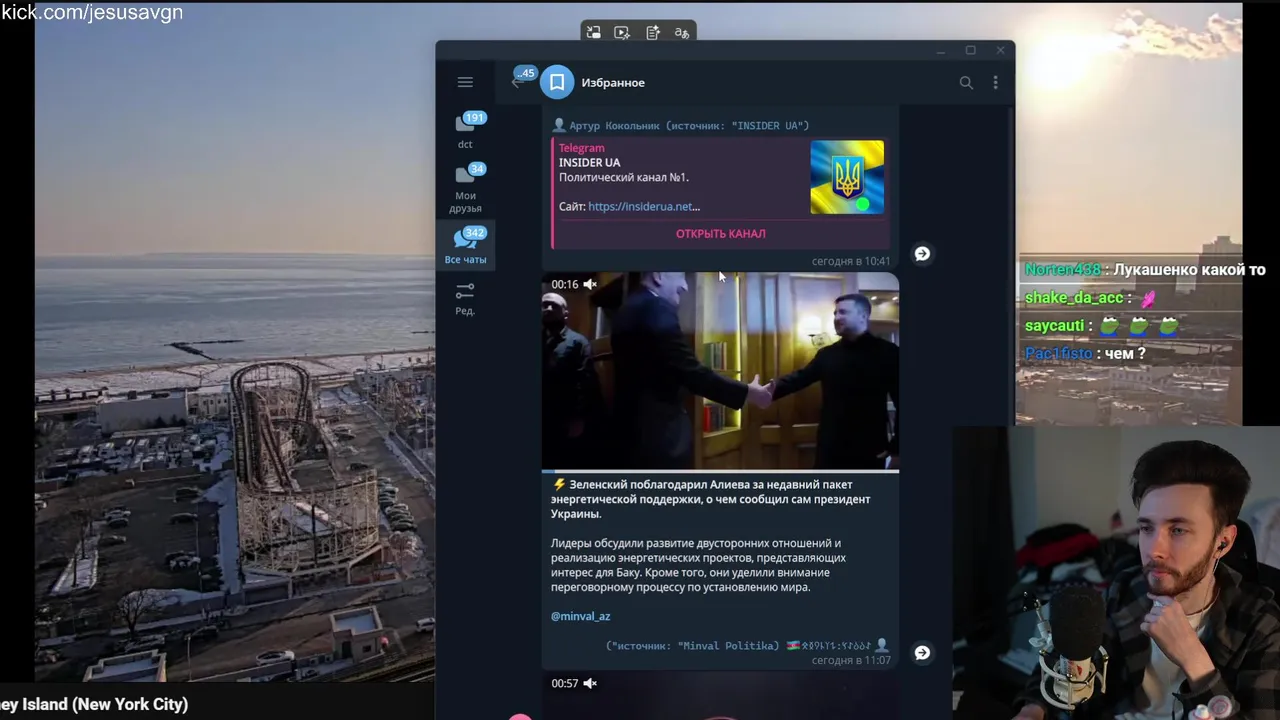
Task: Forward the INSIDER UA message with arrow
Action: 922,254
